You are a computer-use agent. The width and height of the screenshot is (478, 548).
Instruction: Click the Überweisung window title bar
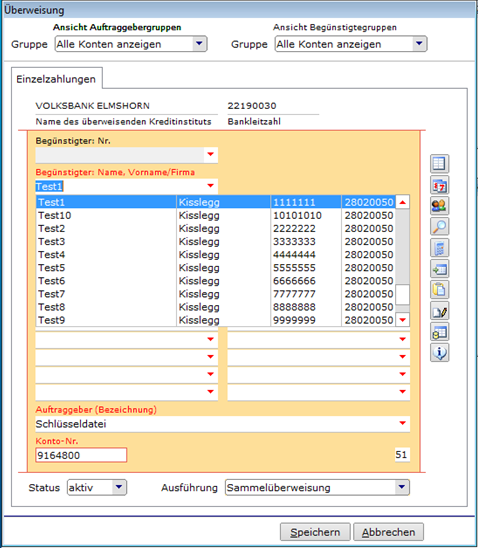pyautogui.click(x=239, y=10)
